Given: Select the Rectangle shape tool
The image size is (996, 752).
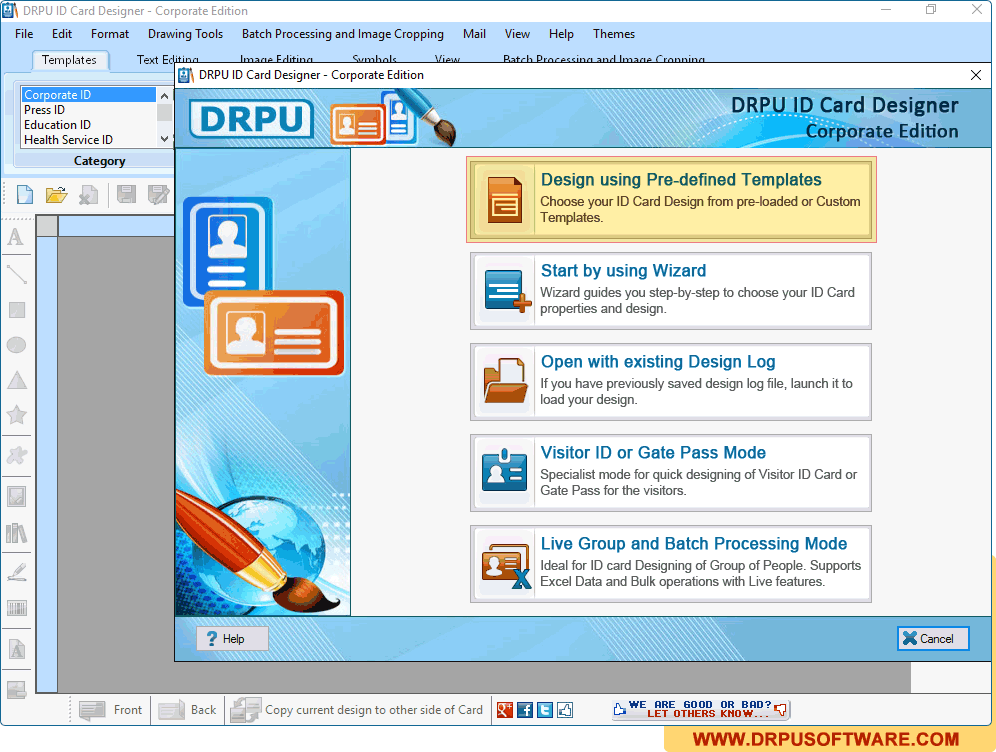Looking at the screenshot, I should (17, 310).
